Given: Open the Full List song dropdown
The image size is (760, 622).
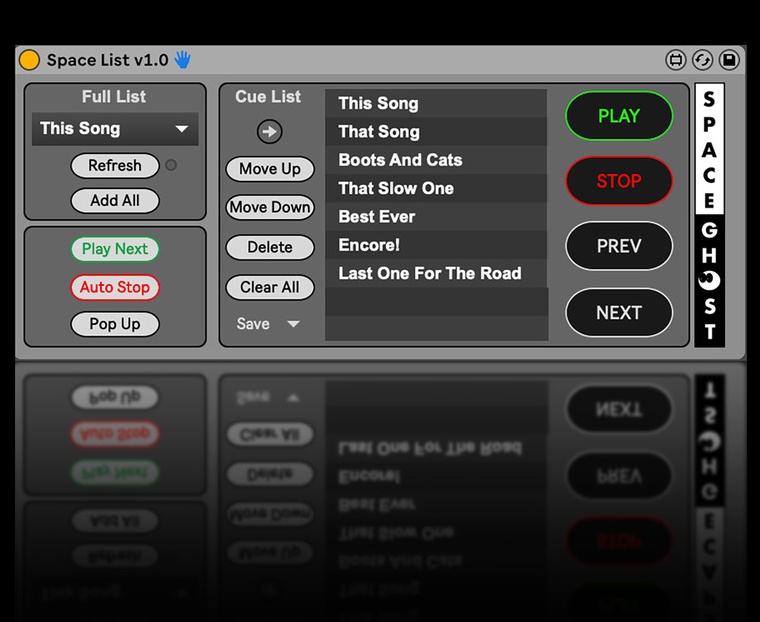Looking at the screenshot, I should click(x=115, y=129).
